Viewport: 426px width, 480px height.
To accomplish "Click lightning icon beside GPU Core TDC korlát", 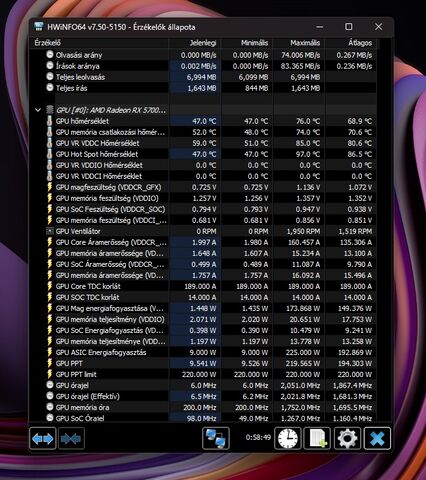I will [x=50, y=286].
